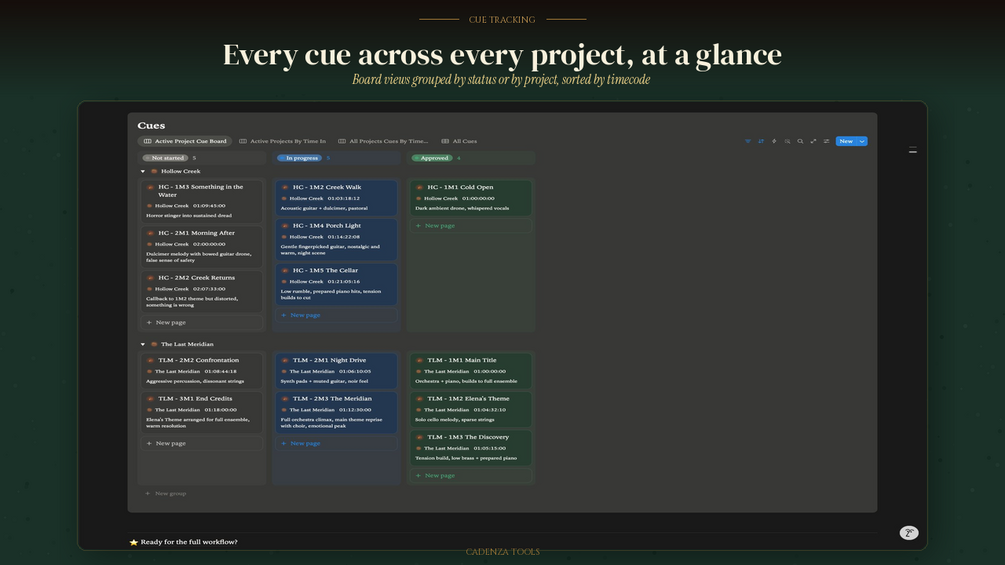
Task: Click the New group button
Action: click(x=165, y=493)
